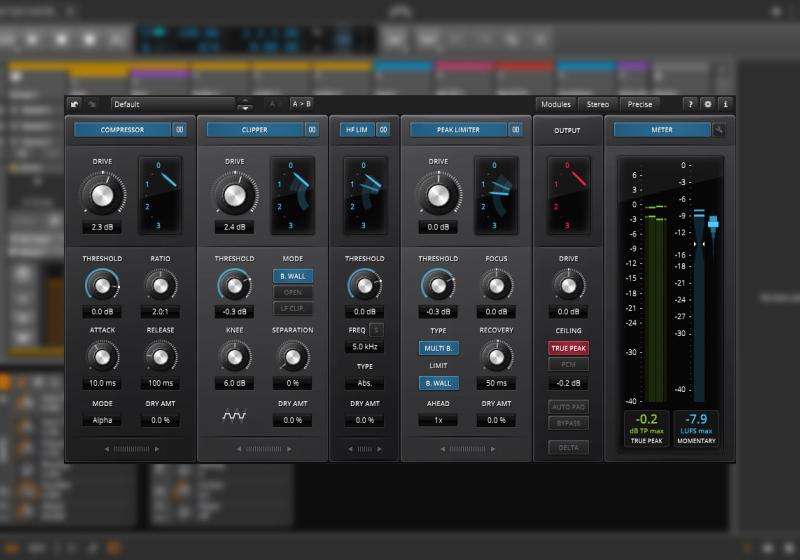Toggle the Compressor module on or off
The height and width of the screenshot is (560, 800).
pos(122,130)
